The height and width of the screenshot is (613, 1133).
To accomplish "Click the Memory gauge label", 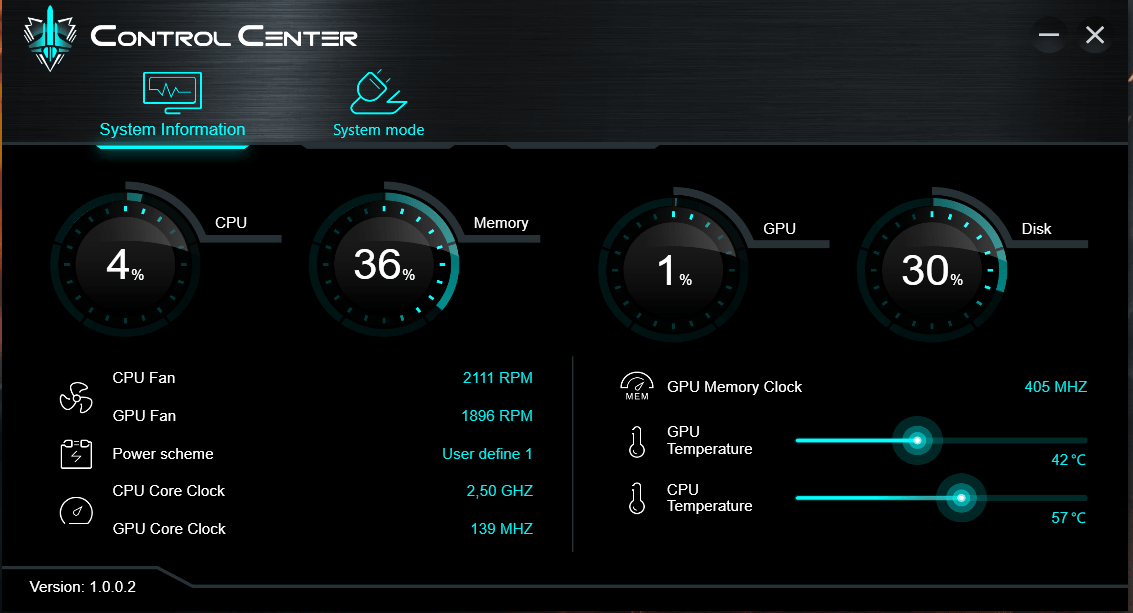I will [501, 223].
